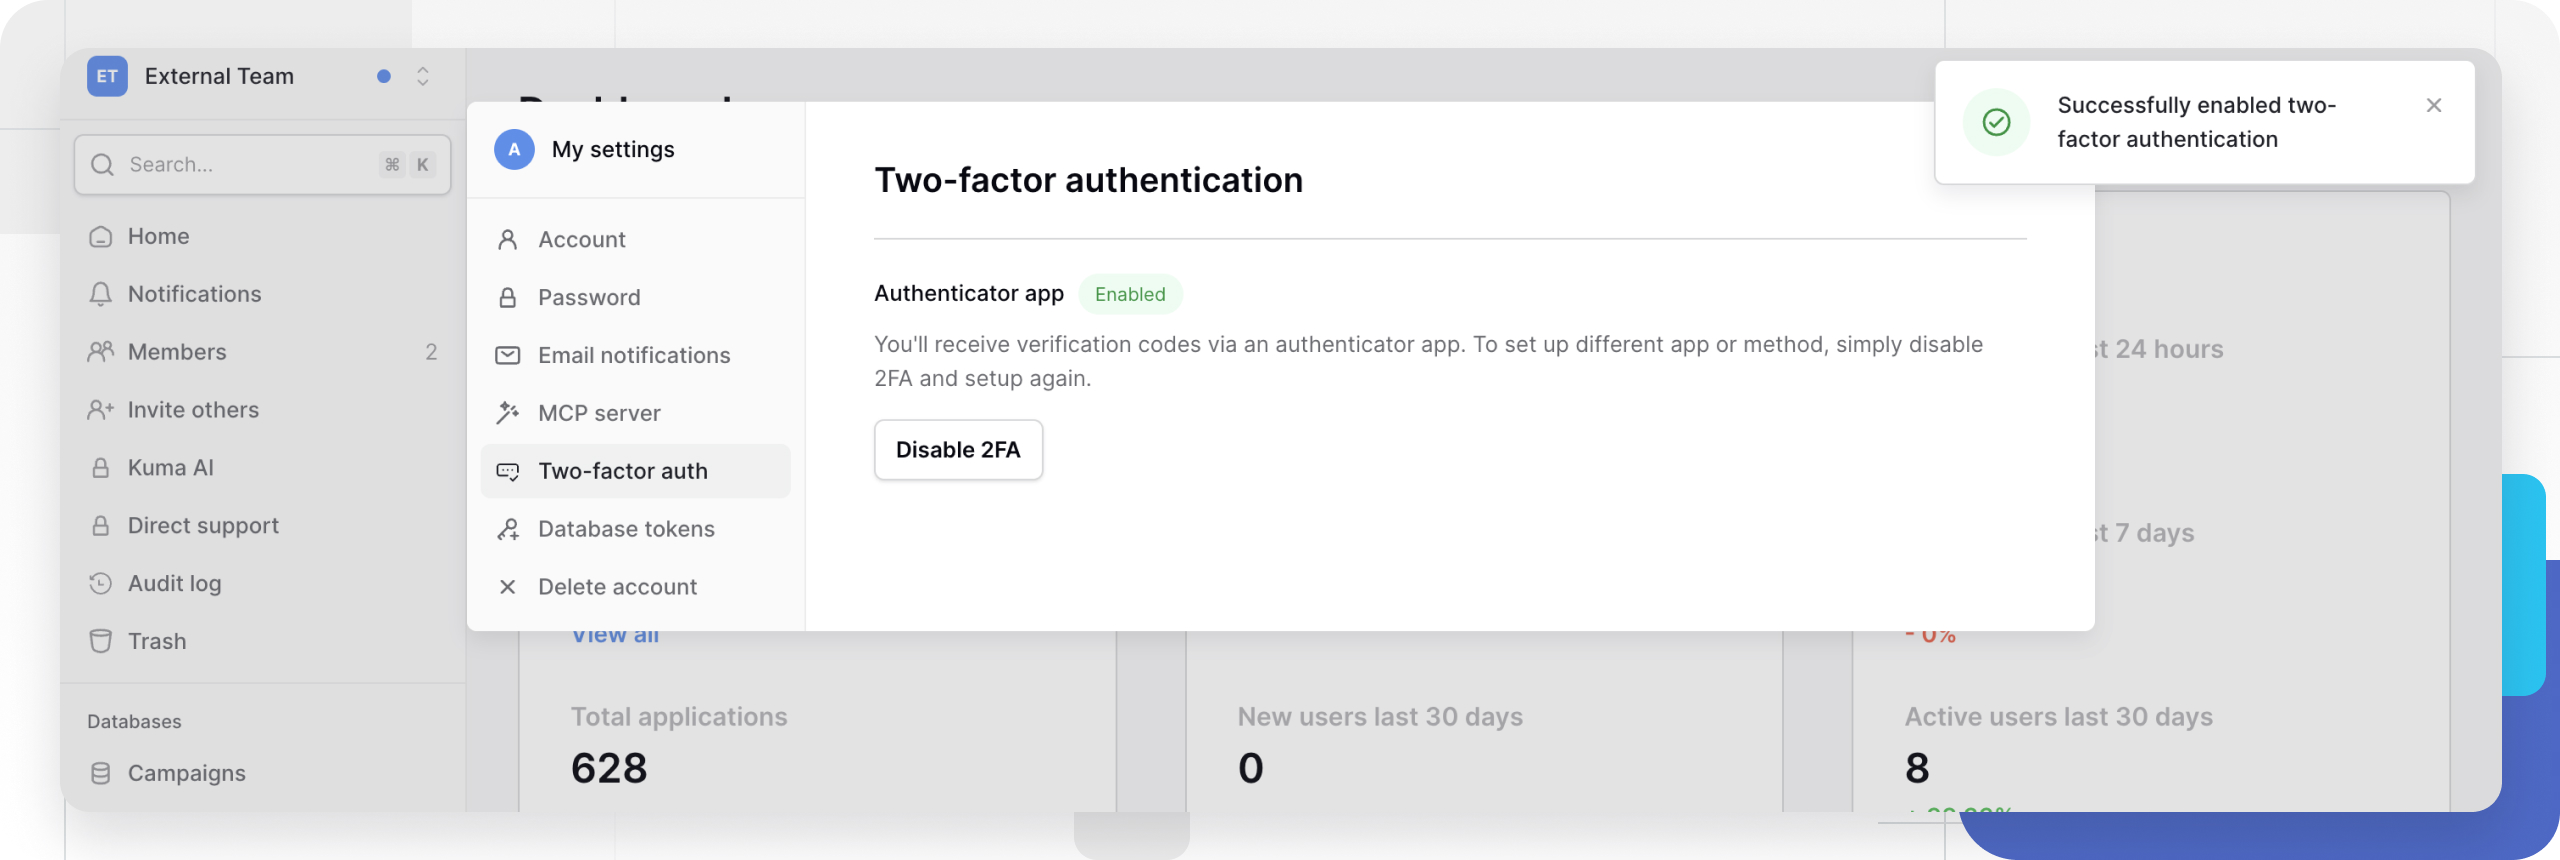Open Database tokens settings
The image size is (2560, 860).
point(626,529)
